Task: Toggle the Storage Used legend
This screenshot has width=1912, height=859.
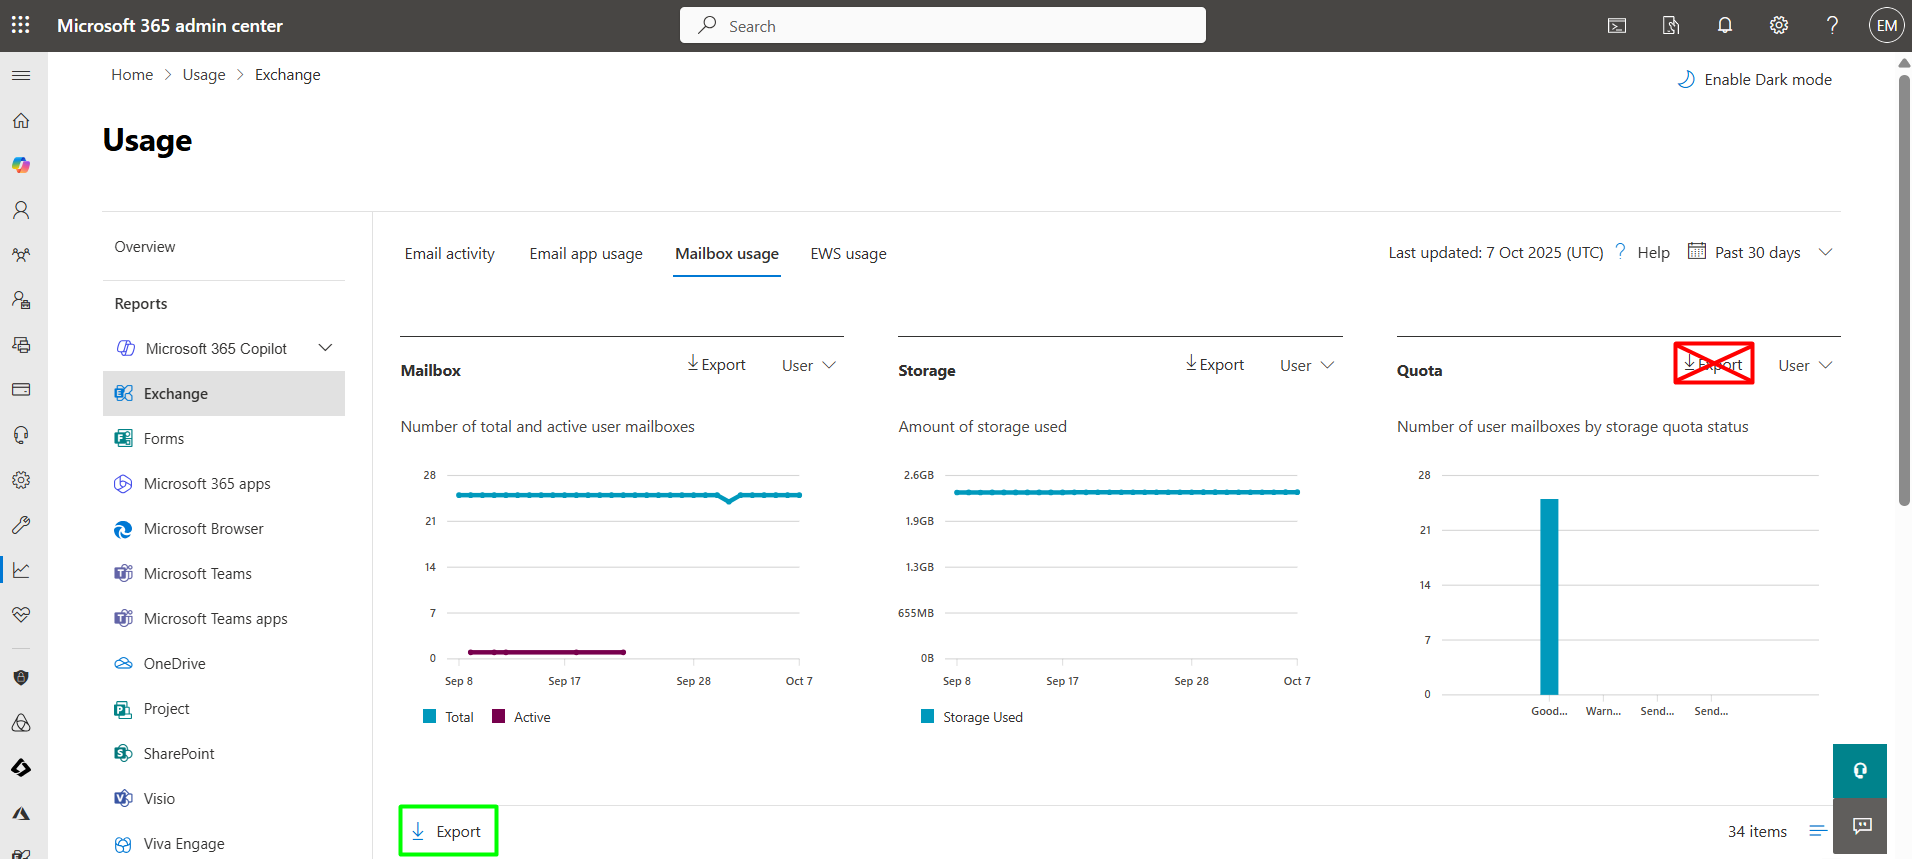Action: pyautogui.click(x=972, y=717)
